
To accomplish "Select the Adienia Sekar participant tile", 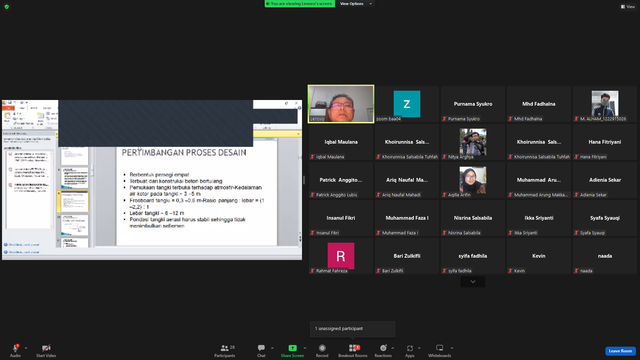I will (x=605, y=180).
